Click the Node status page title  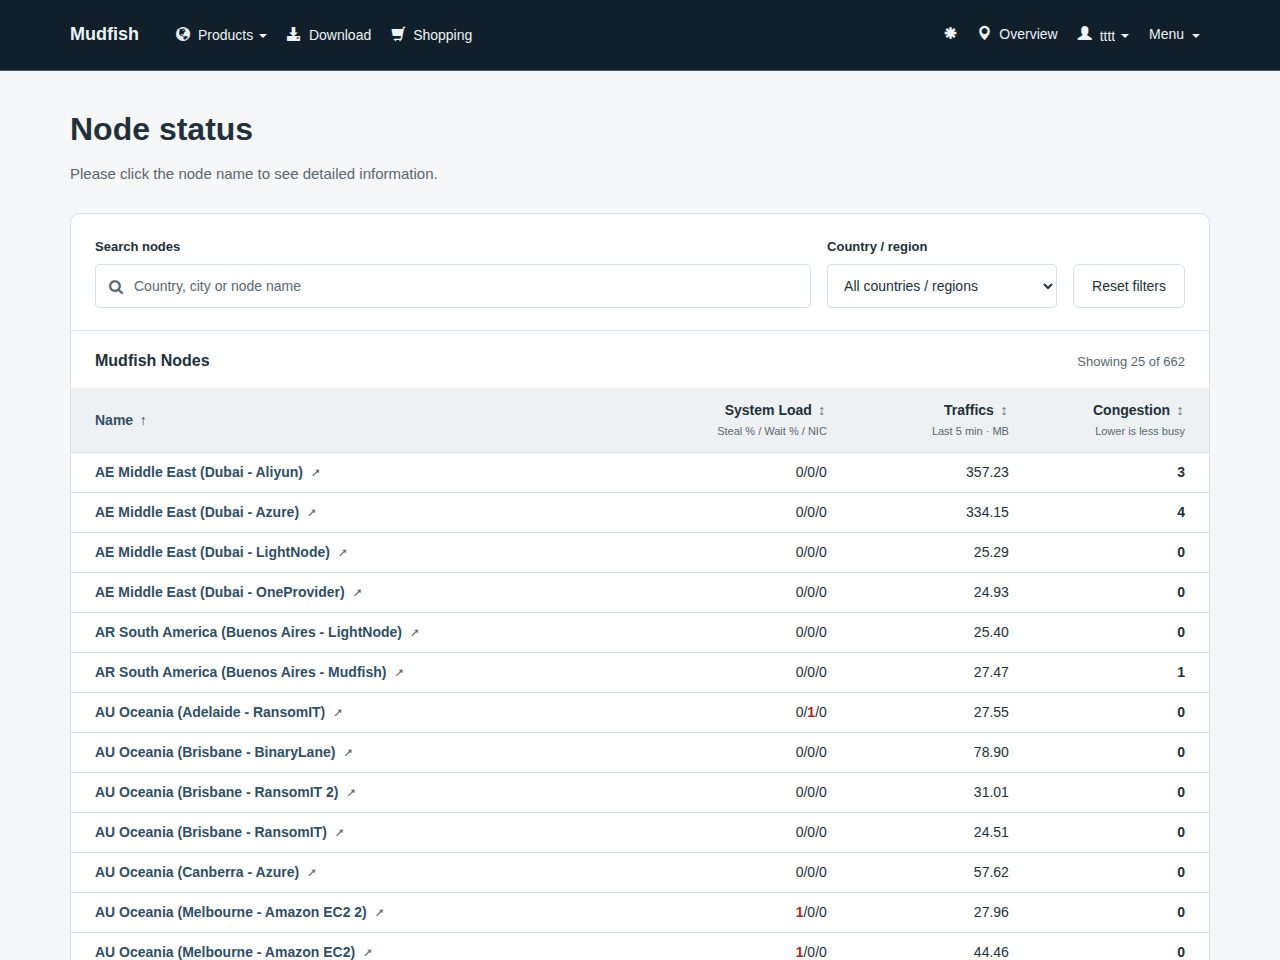point(161,129)
